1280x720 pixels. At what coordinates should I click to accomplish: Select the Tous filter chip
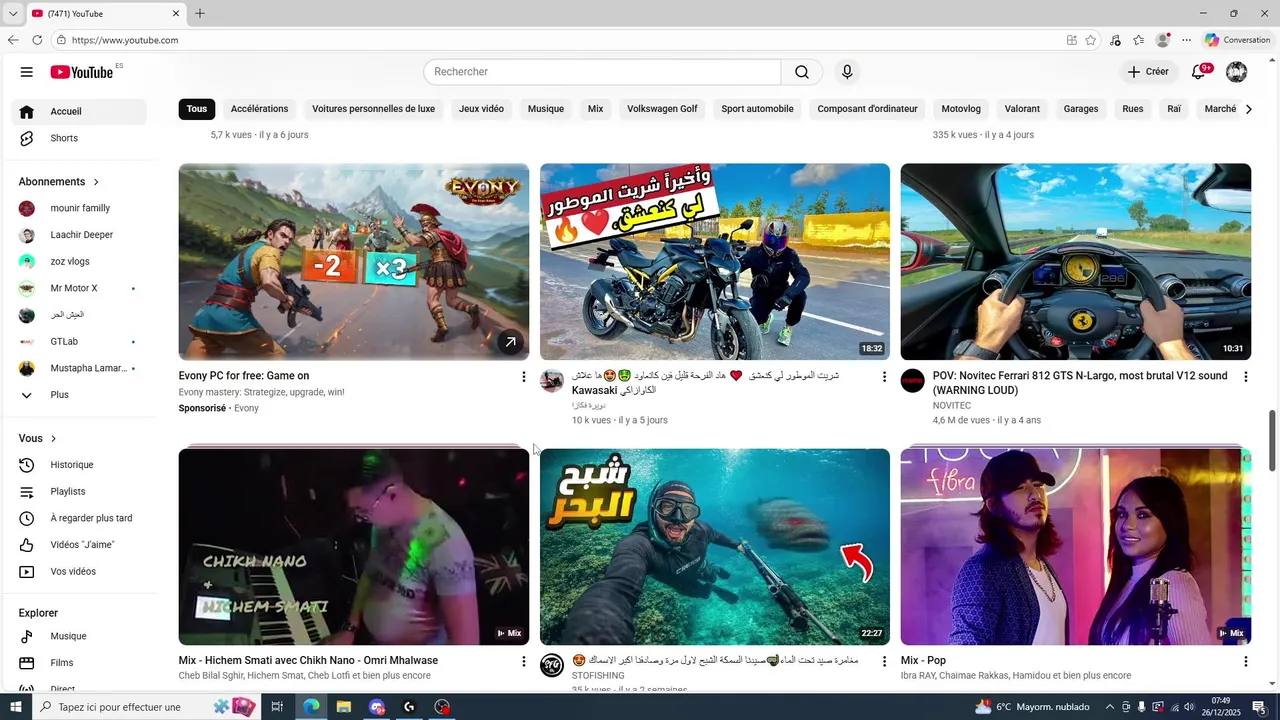click(197, 109)
